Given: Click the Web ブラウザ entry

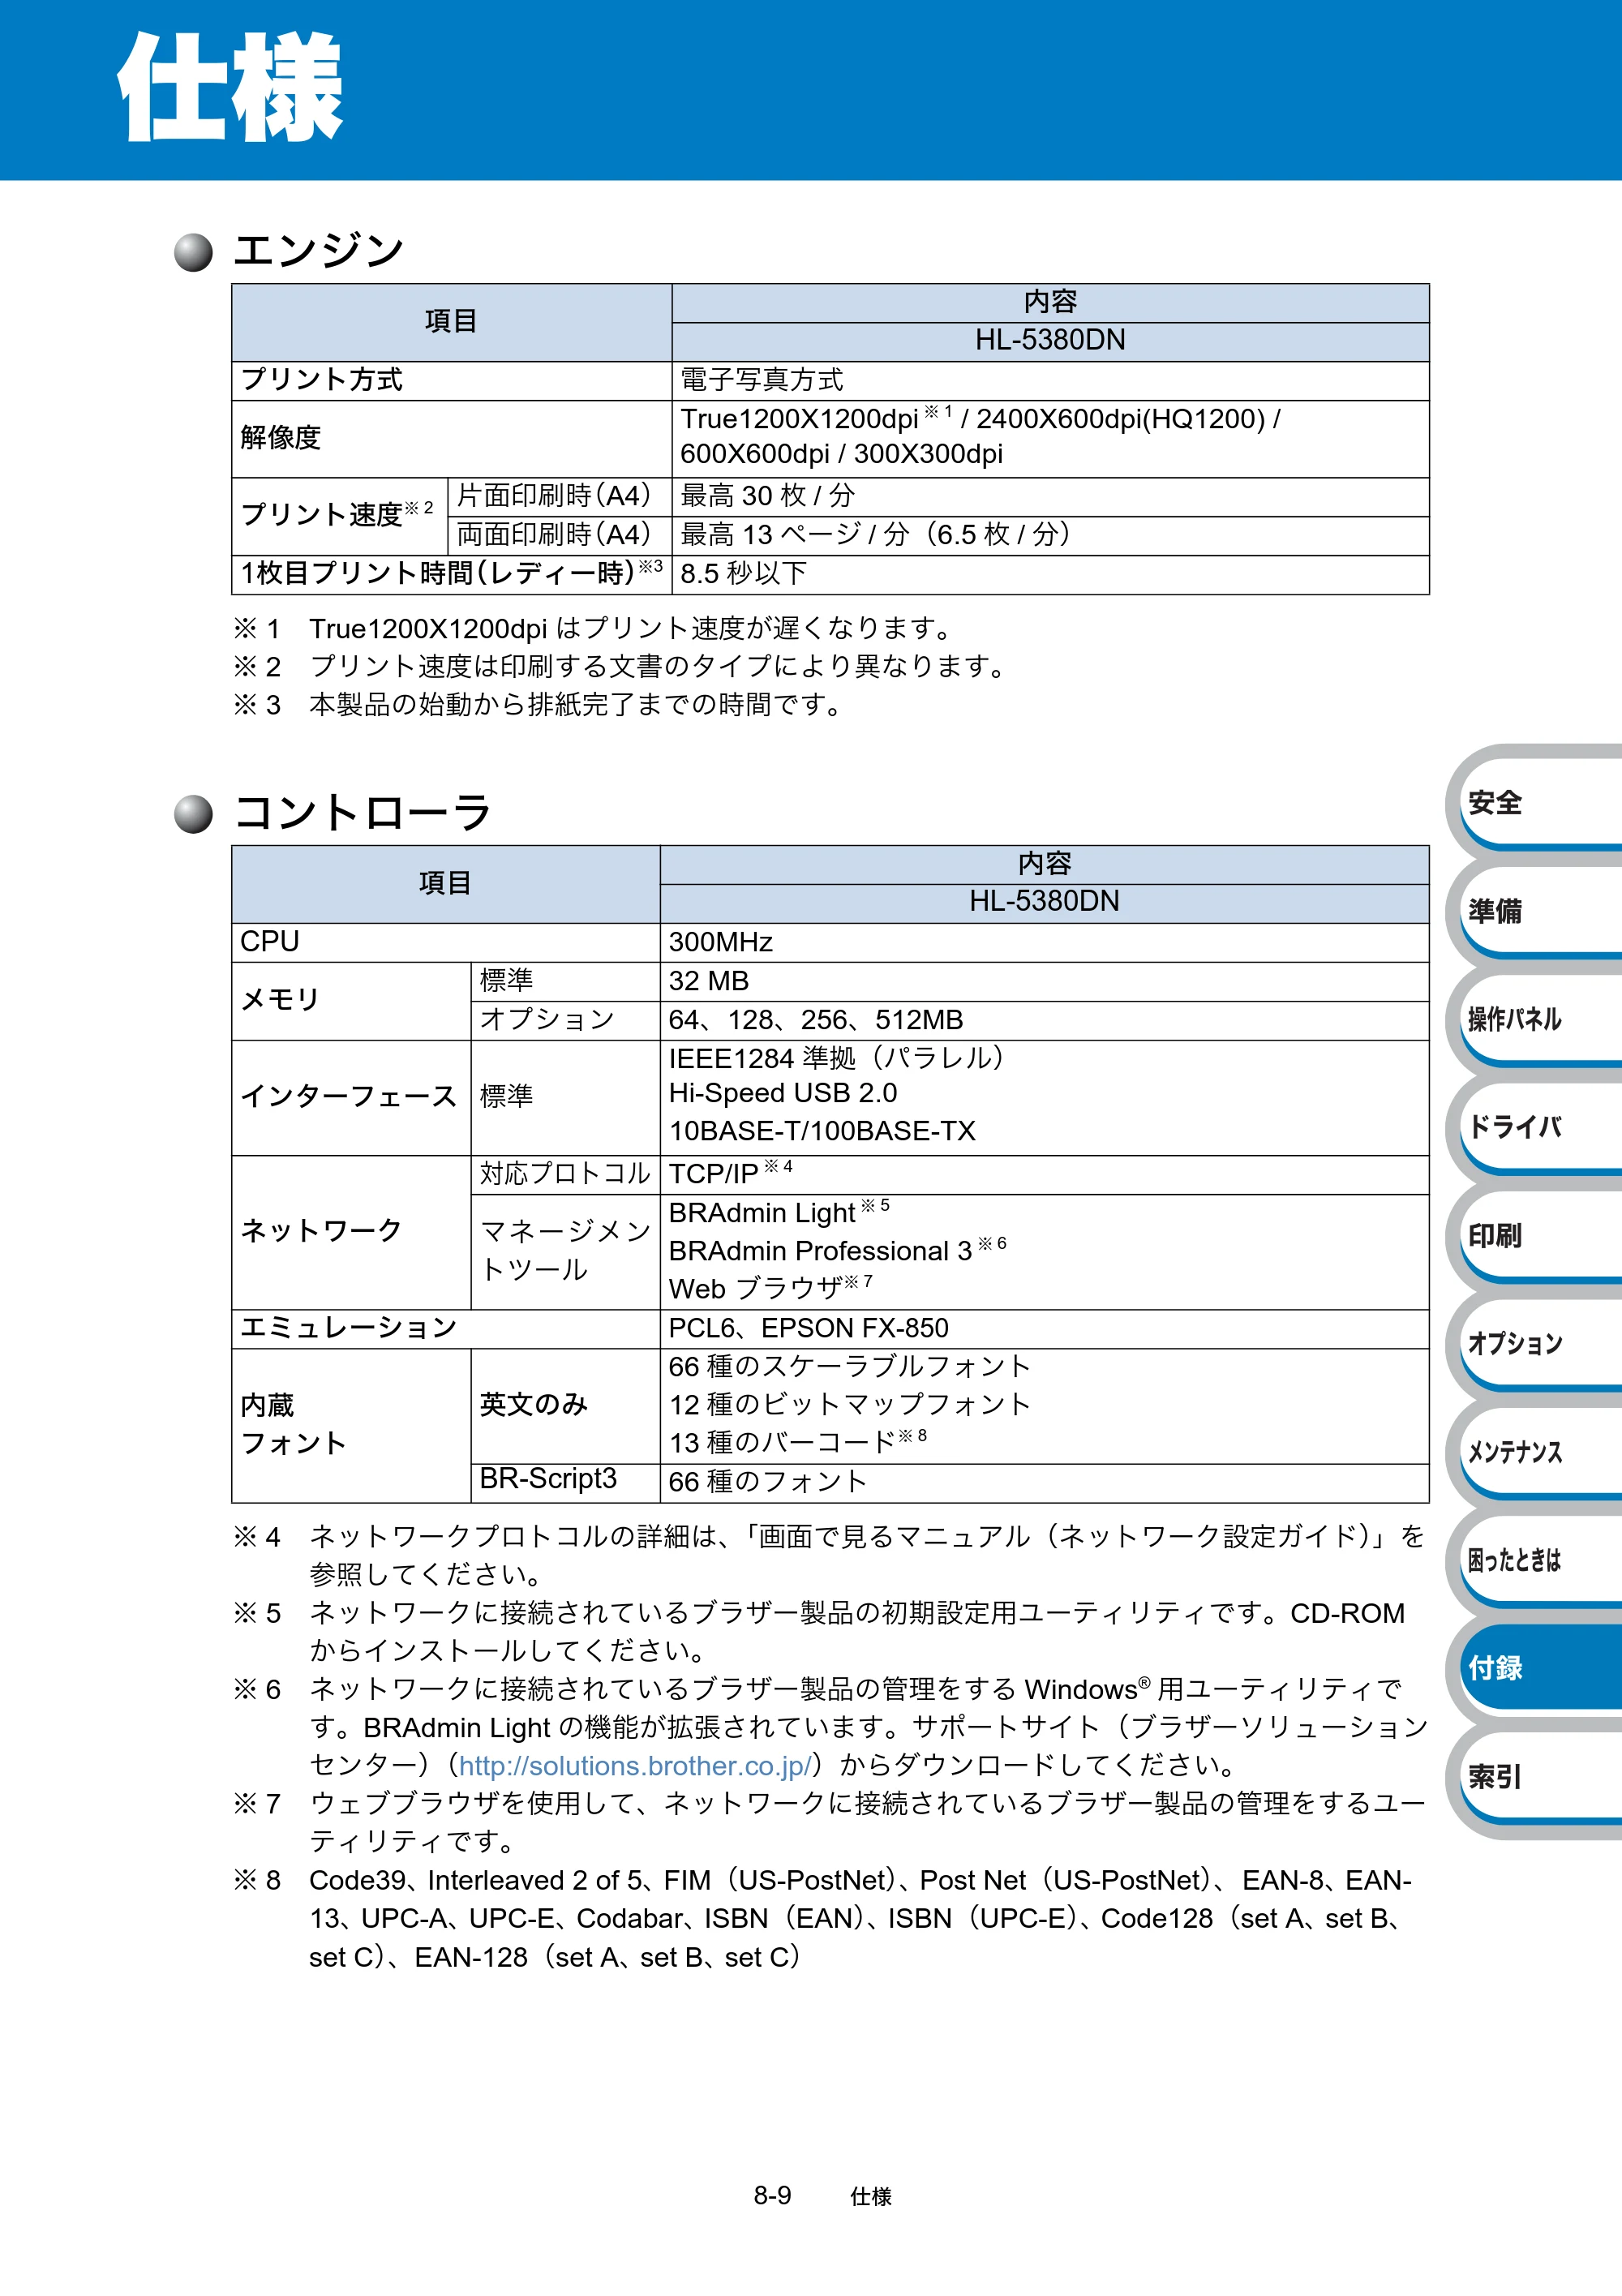Looking at the screenshot, I should click(770, 1289).
